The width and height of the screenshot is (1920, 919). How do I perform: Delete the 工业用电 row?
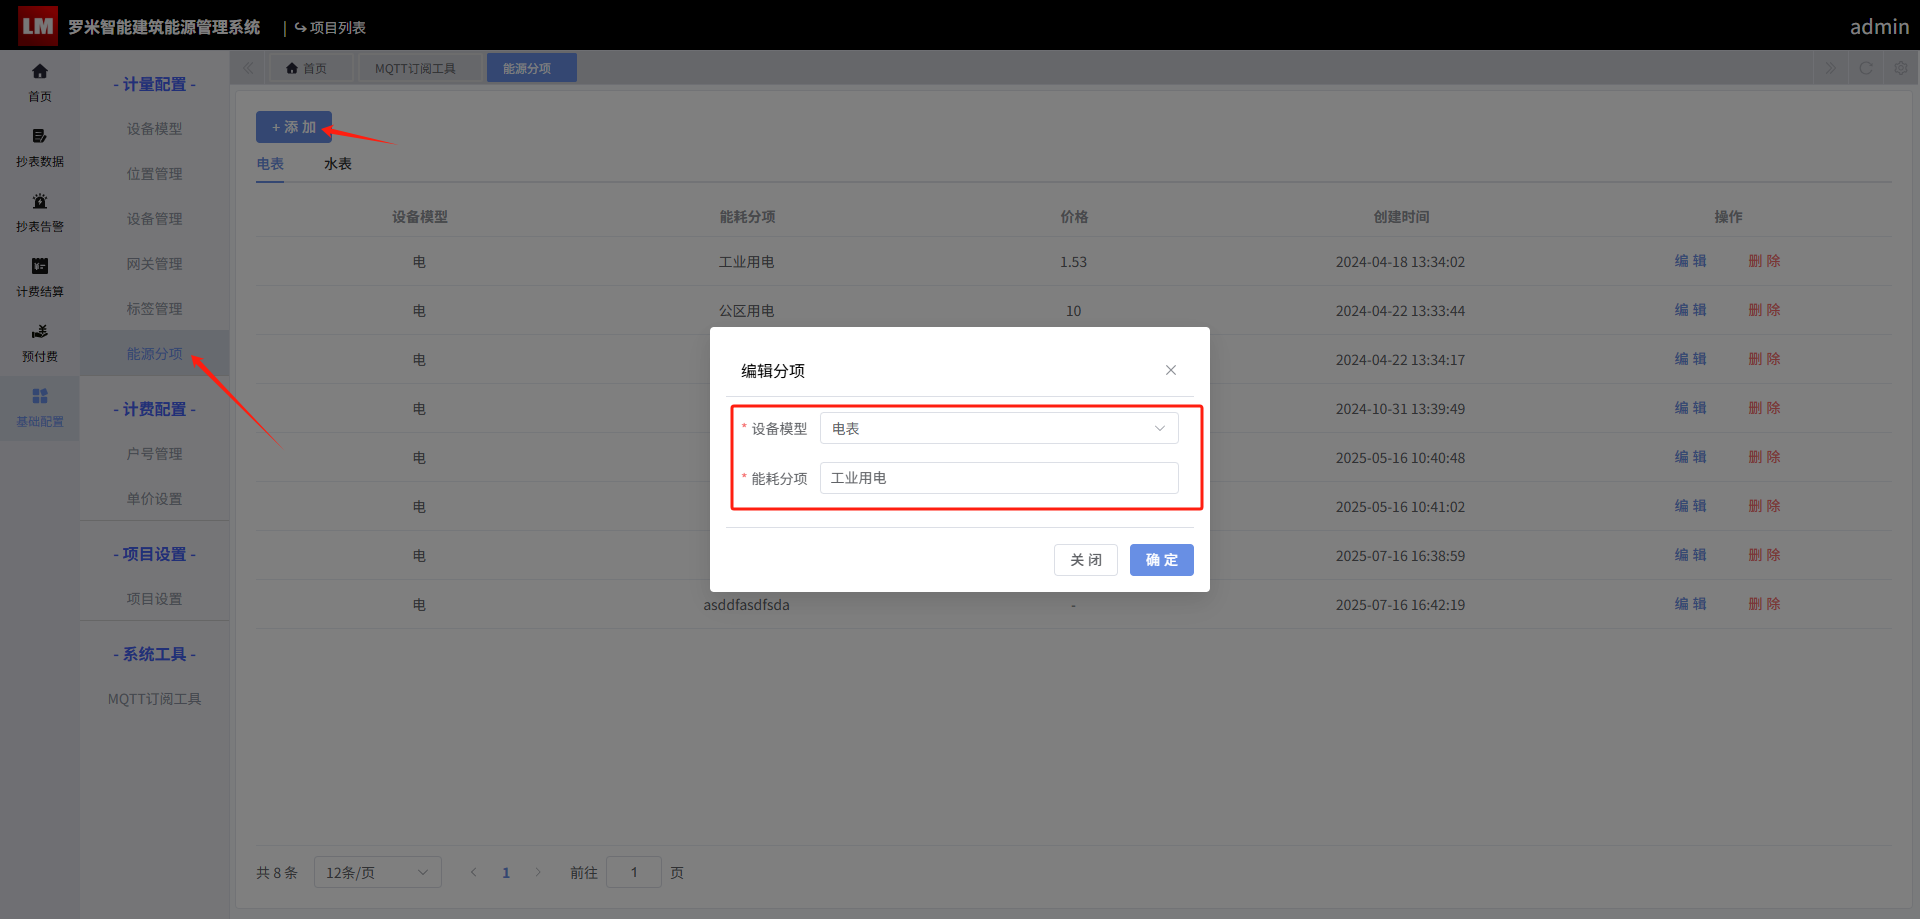coord(1765,261)
